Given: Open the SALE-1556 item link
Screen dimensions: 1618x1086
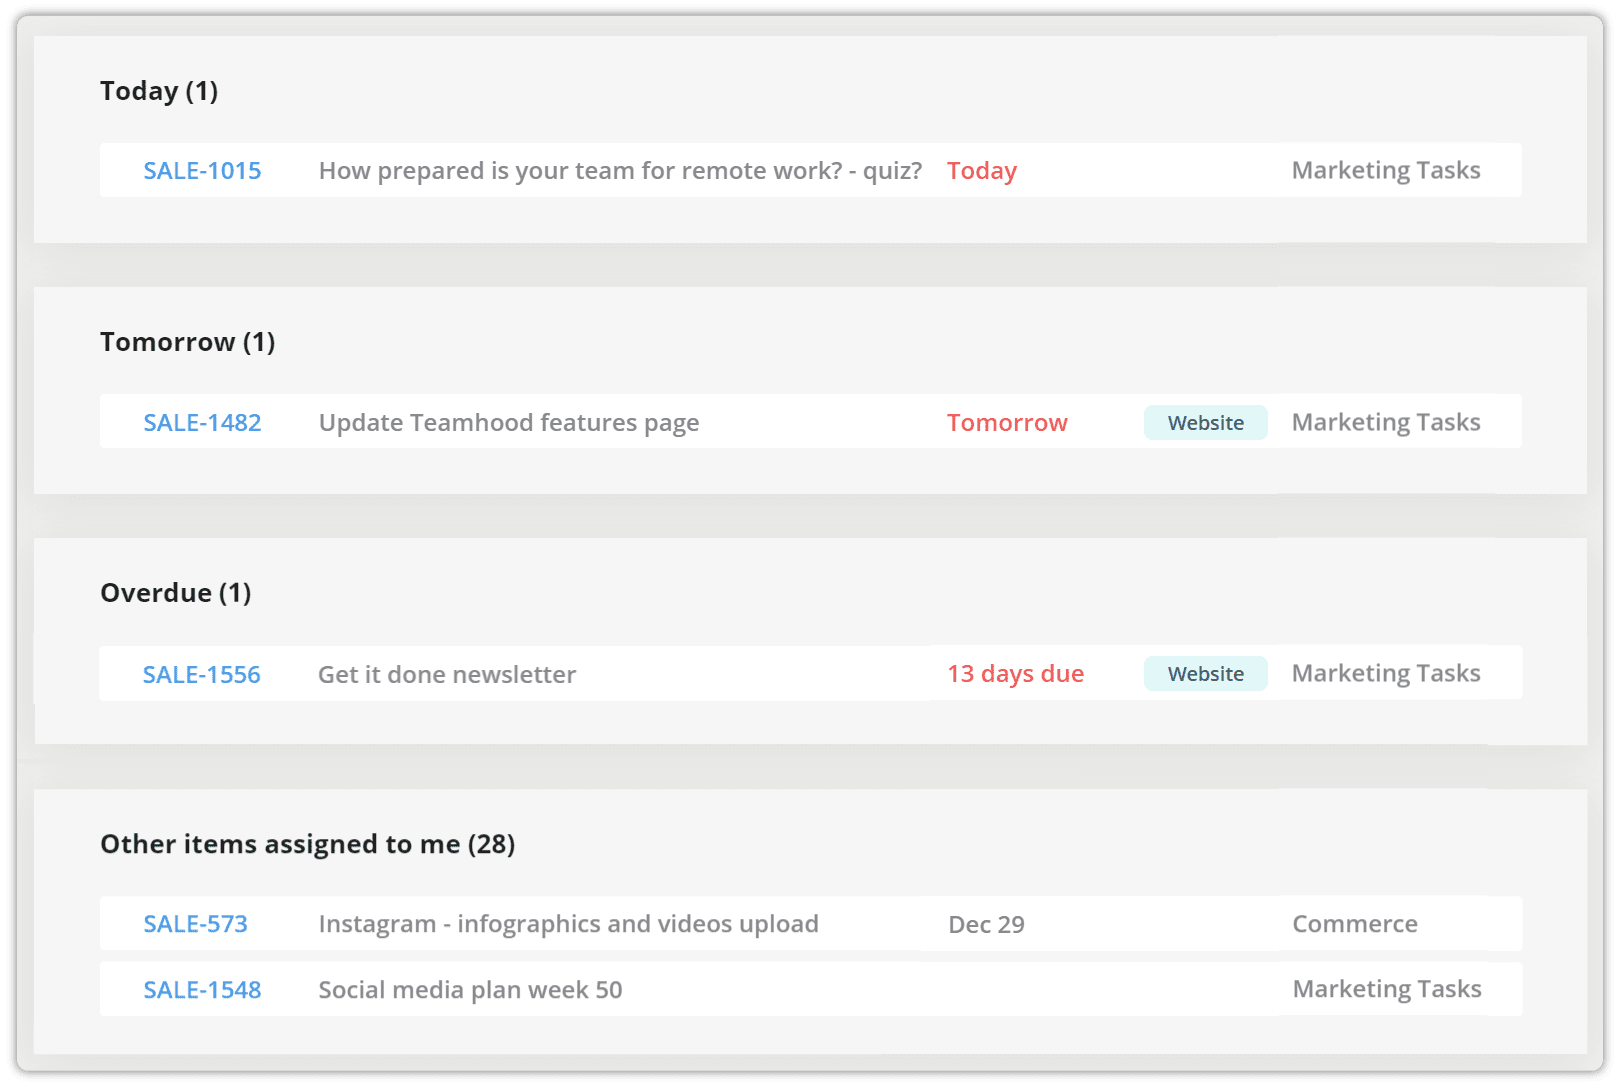Looking at the screenshot, I should point(201,675).
